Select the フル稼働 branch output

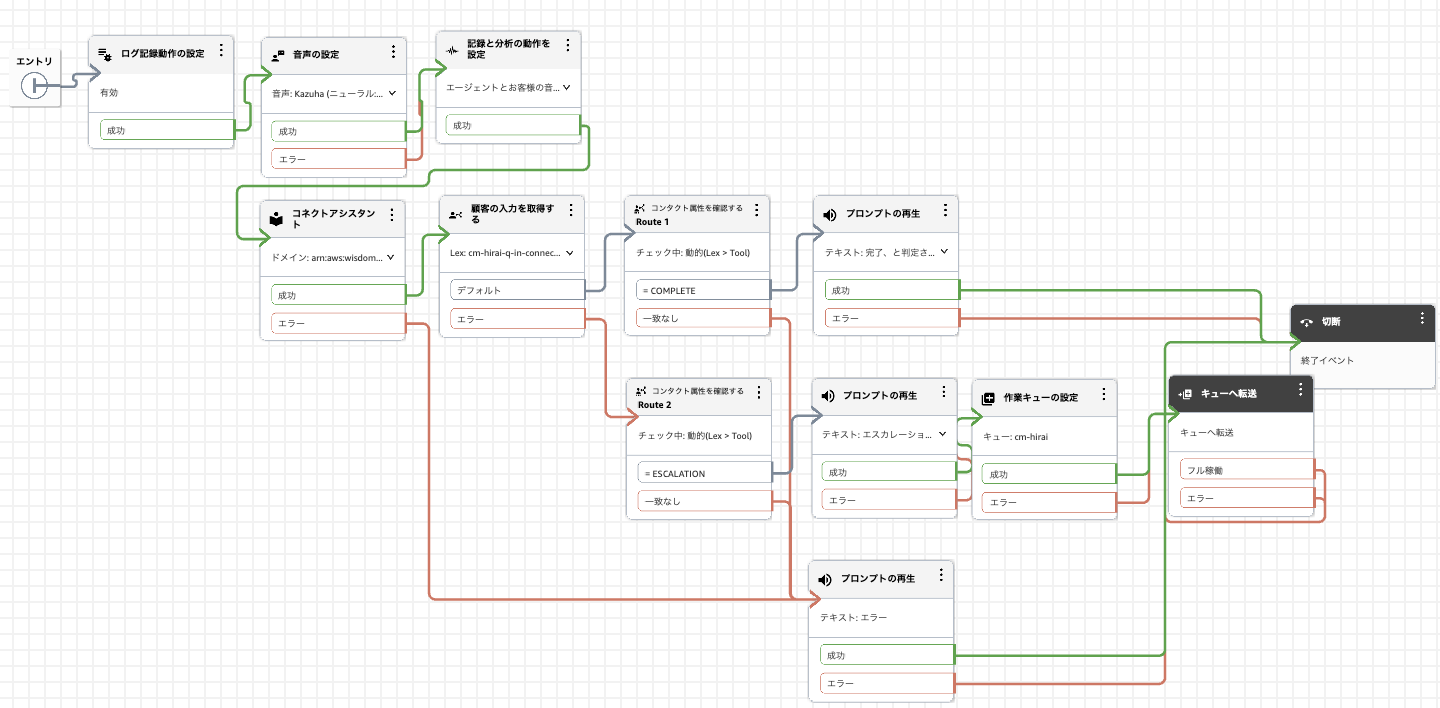1246,469
